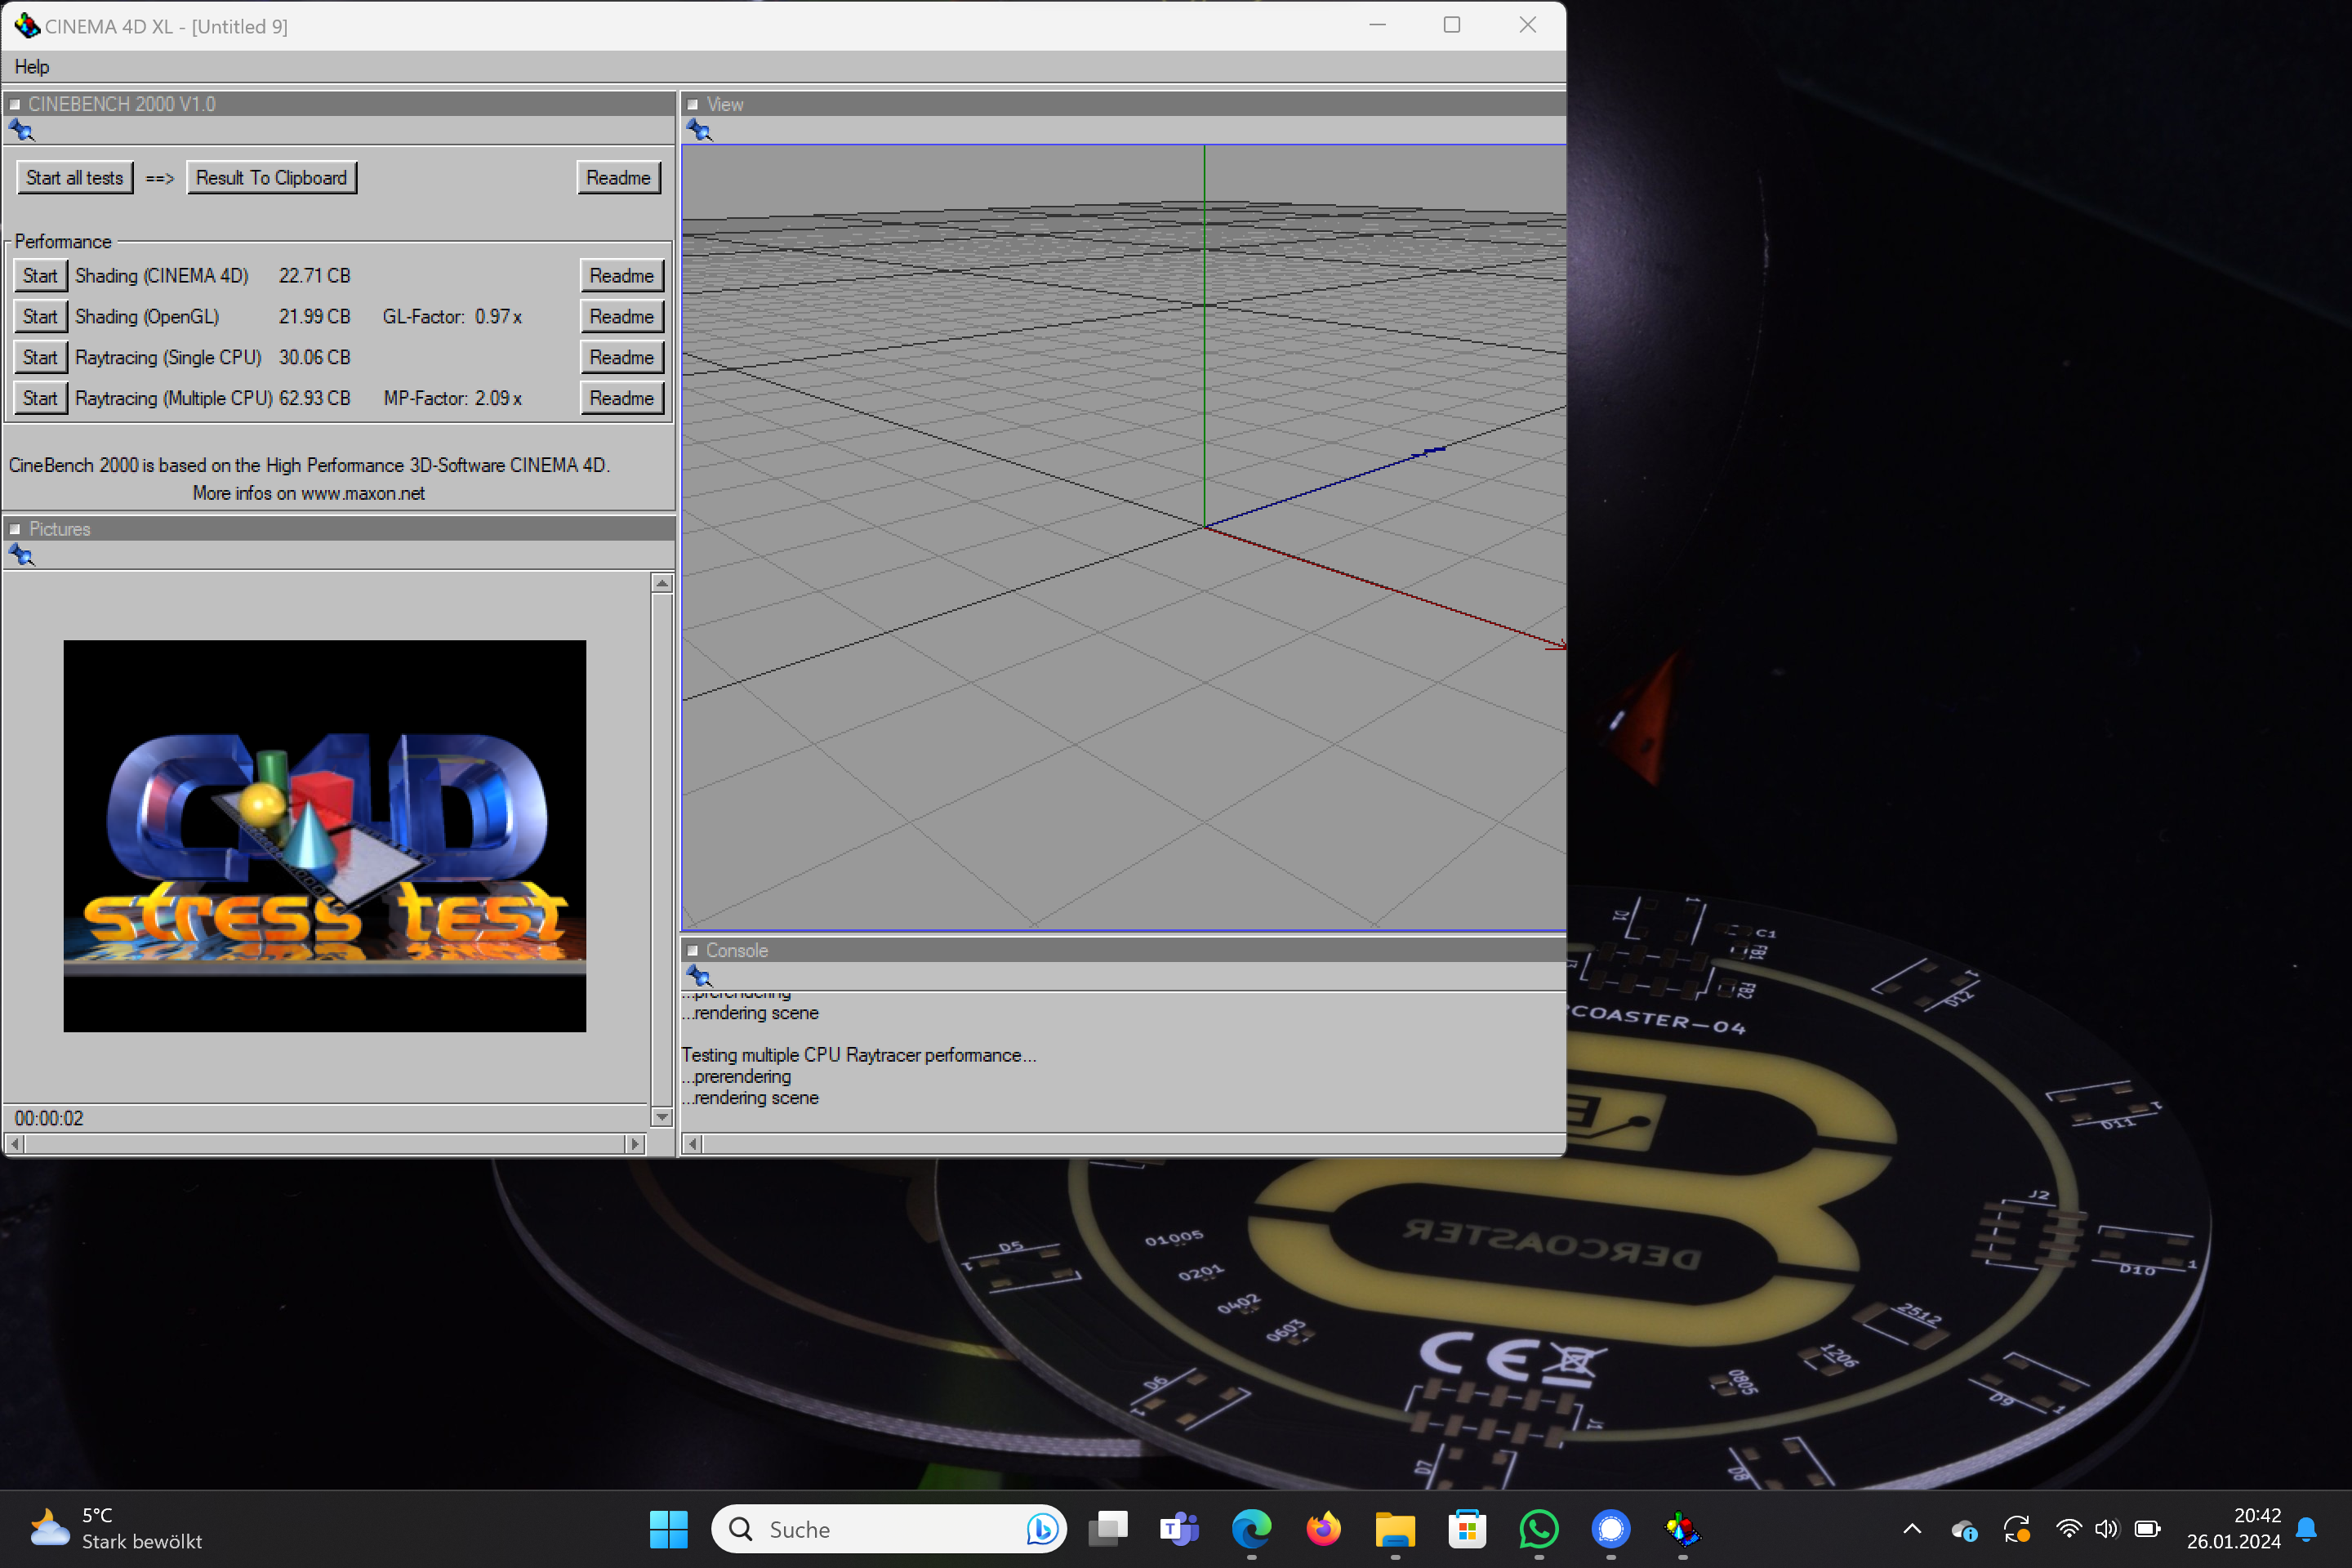Click the sync update tray icon
The image size is (2352, 1568).
tap(2017, 1529)
